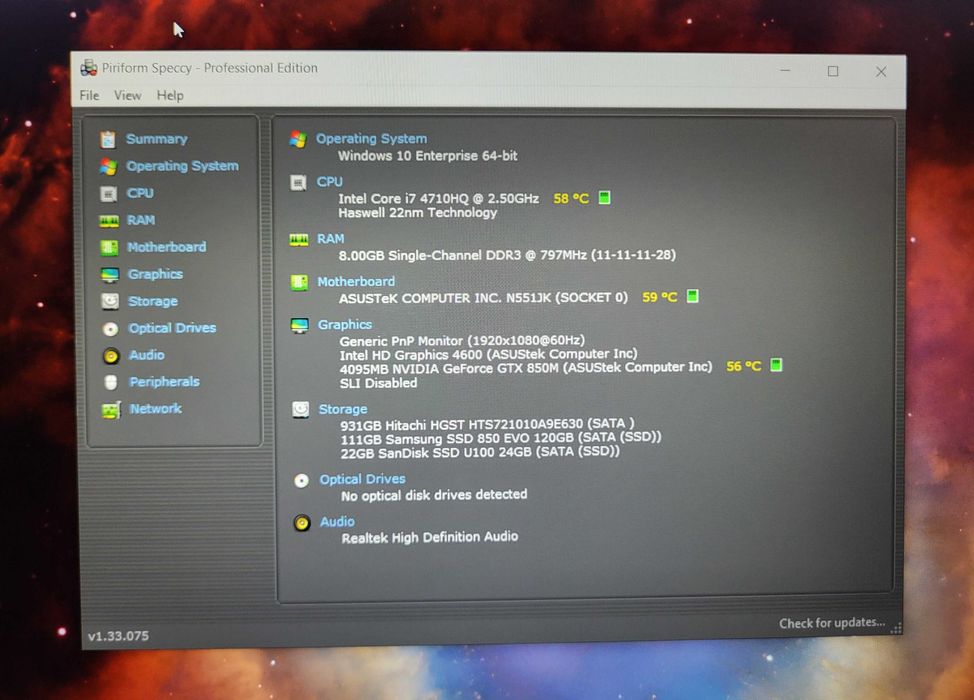Select CPU section in the sidebar
Viewport: 974px width, 700px height.
(140, 193)
